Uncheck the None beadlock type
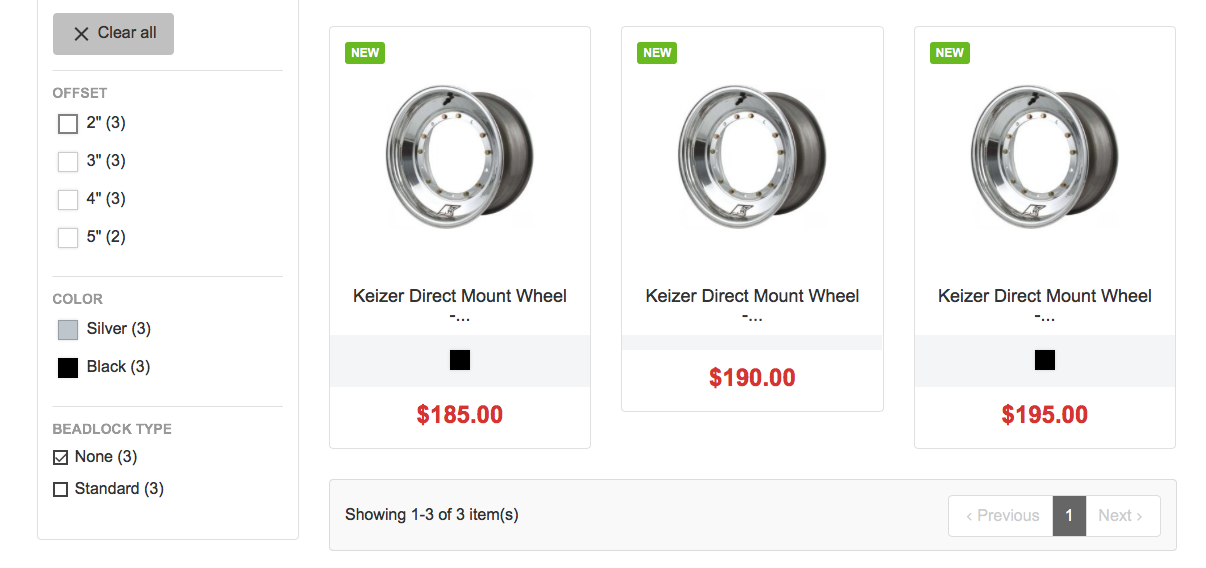 (x=61, y=458)
